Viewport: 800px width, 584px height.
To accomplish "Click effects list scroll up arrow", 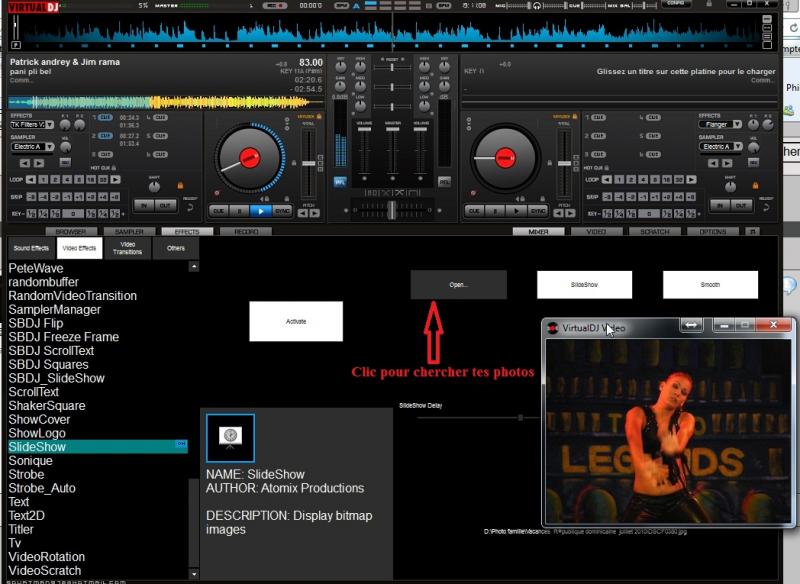I will coord(194,266).
